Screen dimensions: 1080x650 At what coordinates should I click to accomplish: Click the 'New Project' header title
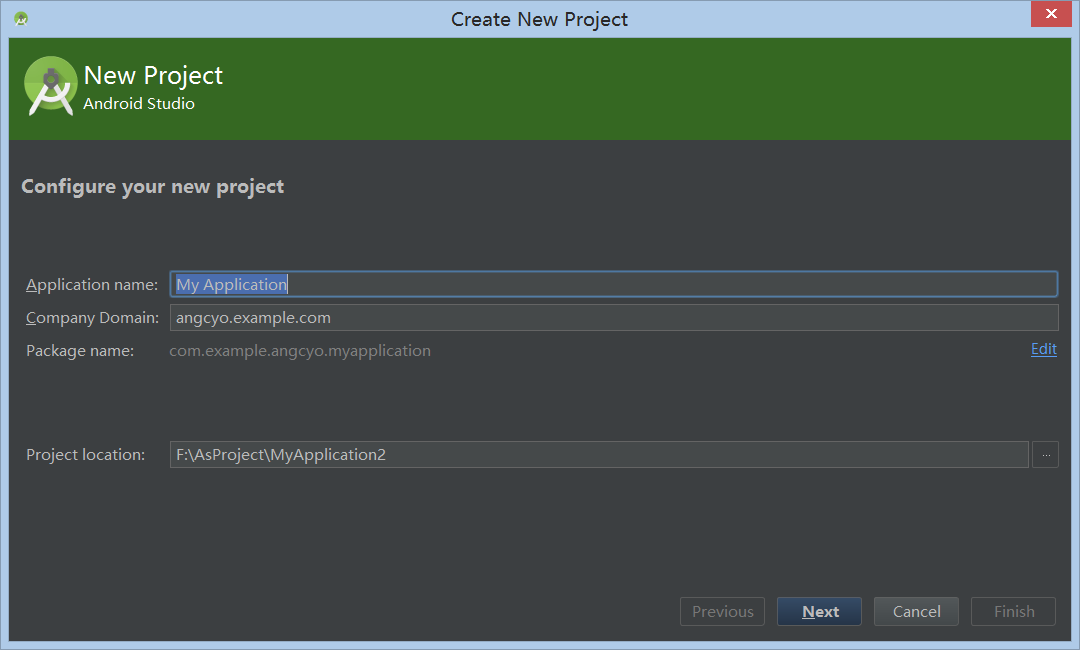(153, 76)
